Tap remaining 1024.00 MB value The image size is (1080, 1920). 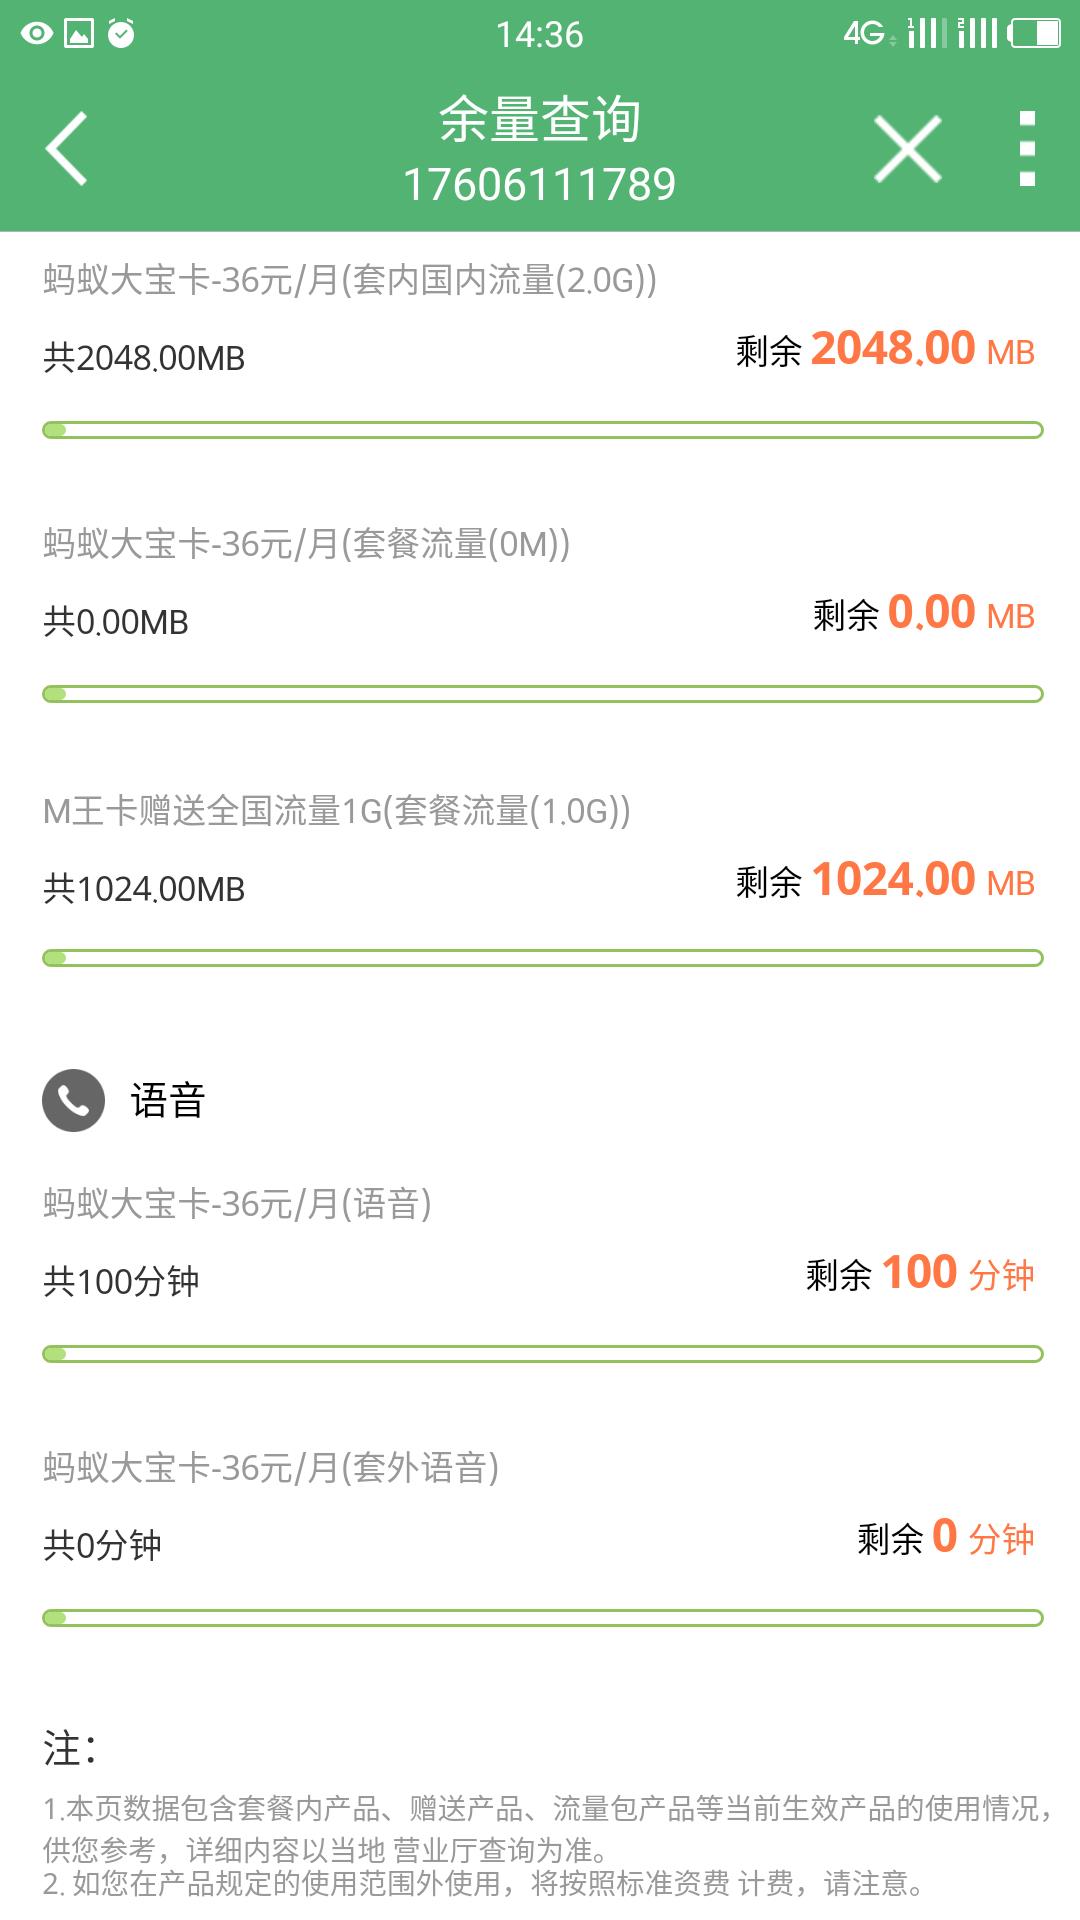[x=892, y=881]
